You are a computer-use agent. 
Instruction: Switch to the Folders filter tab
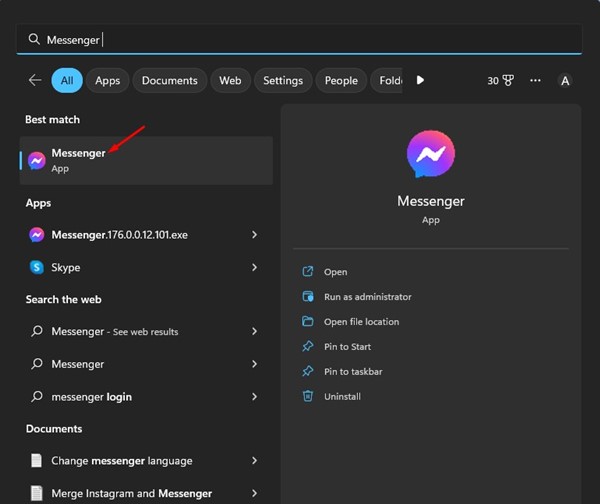[387, 80]
